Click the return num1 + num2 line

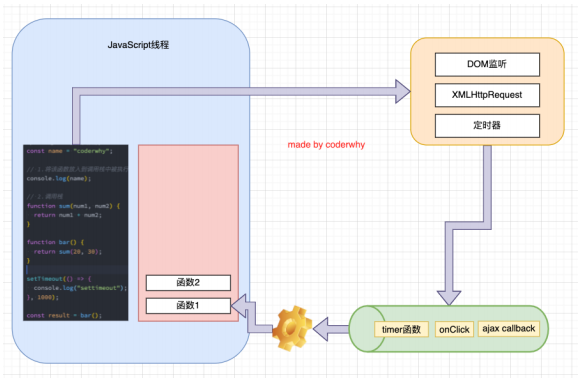click(x=67, y=215)
